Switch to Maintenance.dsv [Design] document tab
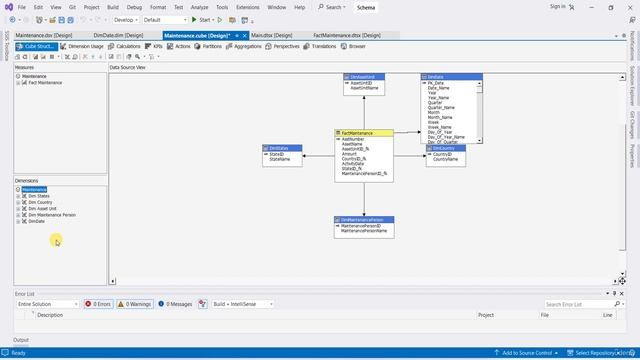 (x=44, y=36)
